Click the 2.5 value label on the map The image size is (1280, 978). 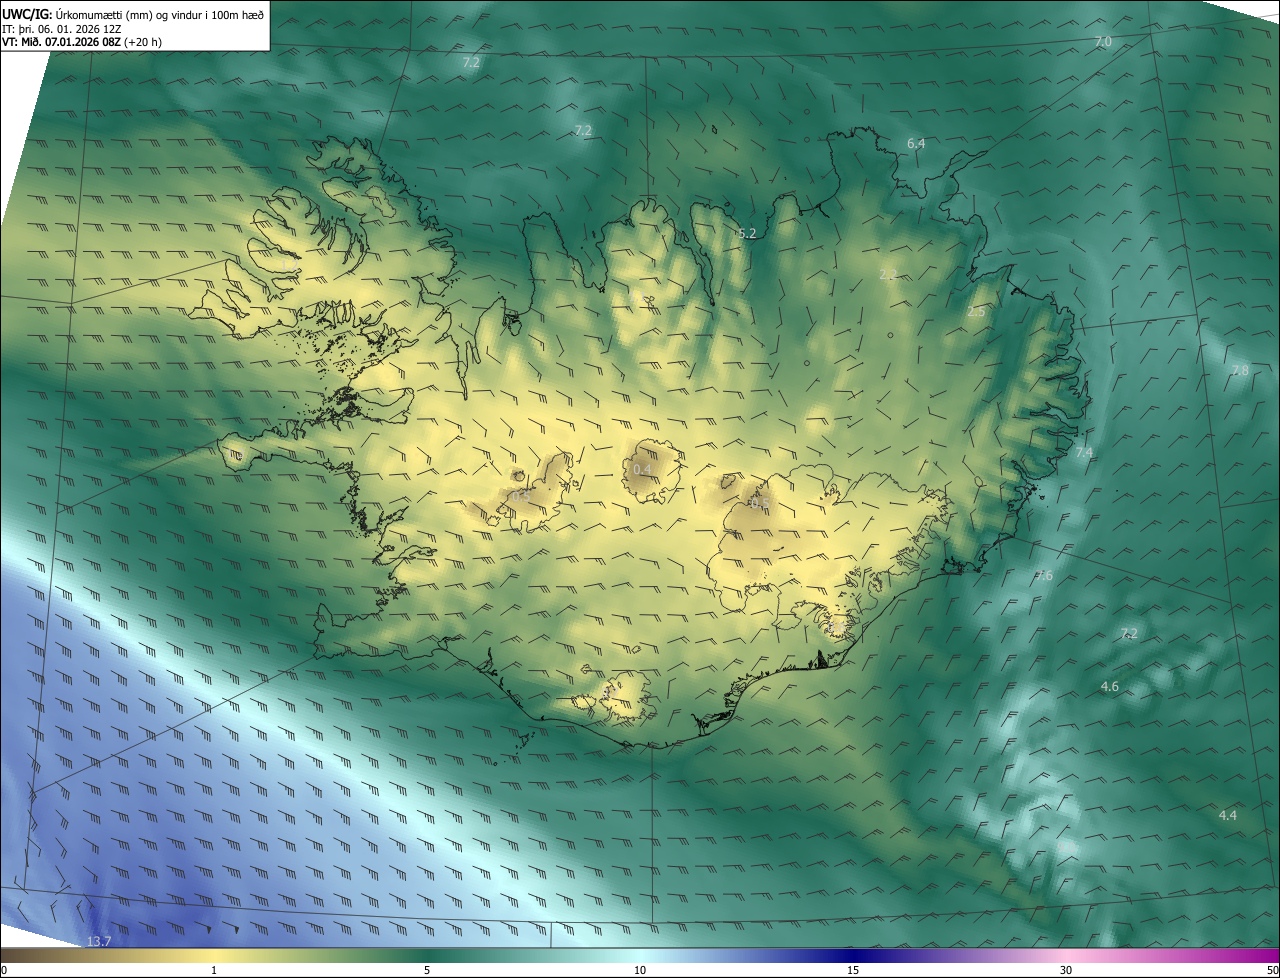977,312
